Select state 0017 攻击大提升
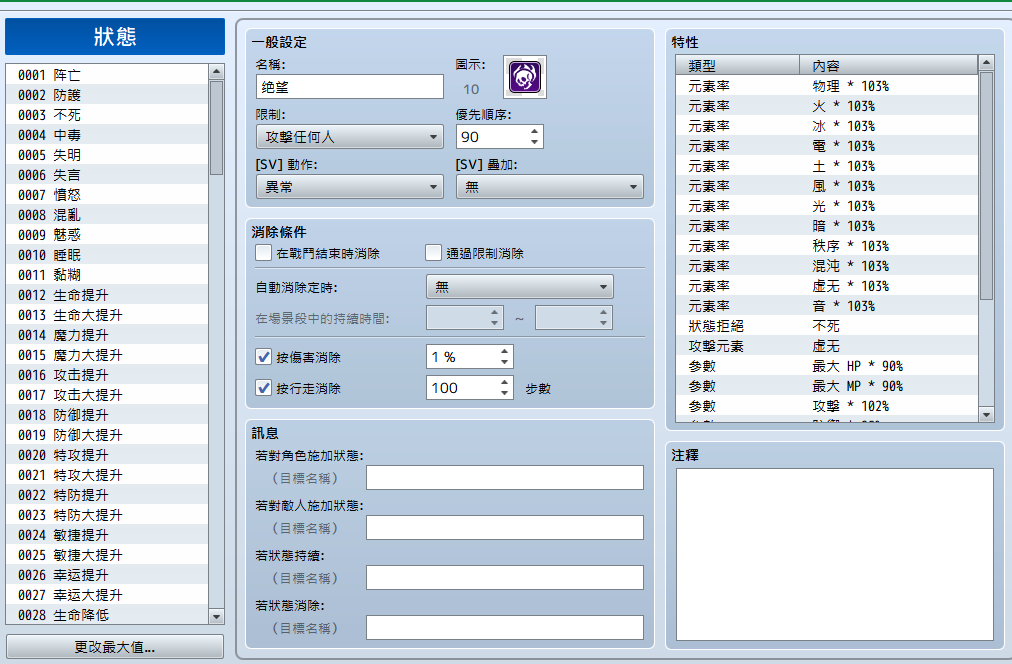Image resolution: width=1012 pixels, height=664 pixels. click(x=107, y=395)
